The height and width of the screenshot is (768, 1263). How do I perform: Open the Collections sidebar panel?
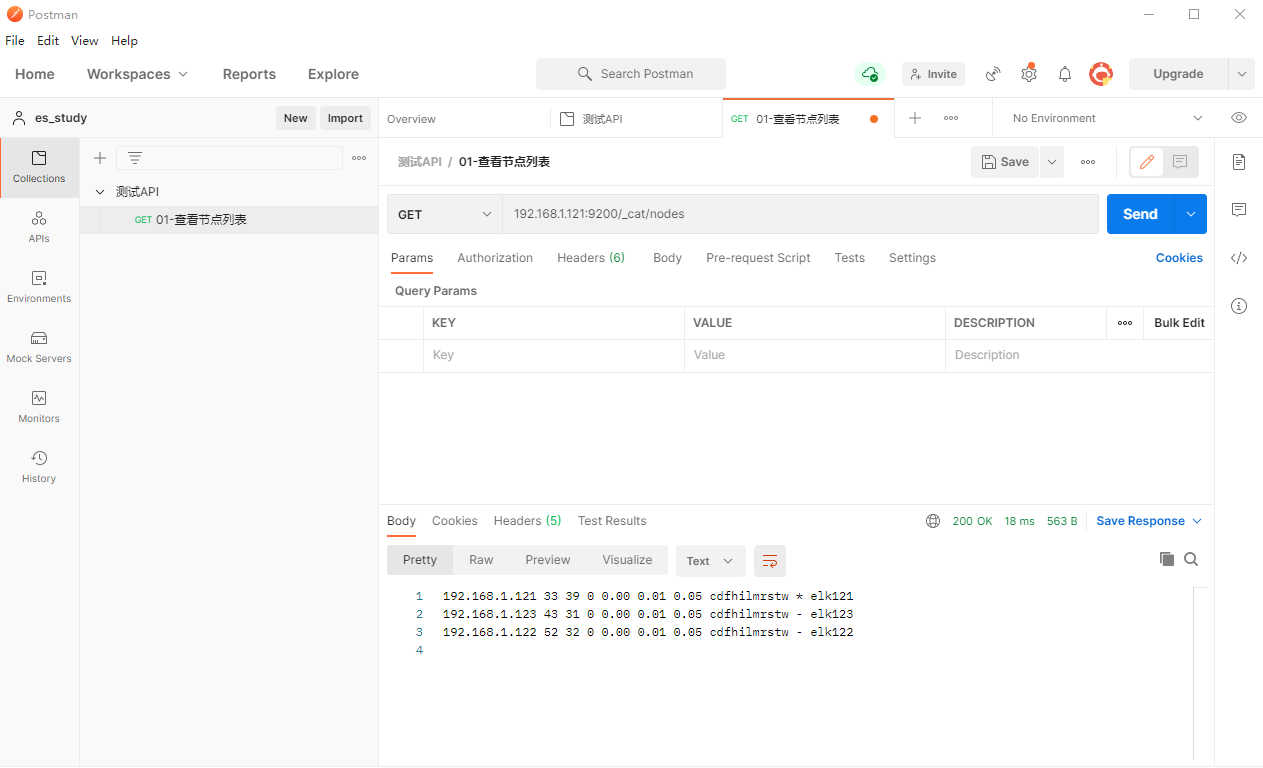tap(39, 167)
